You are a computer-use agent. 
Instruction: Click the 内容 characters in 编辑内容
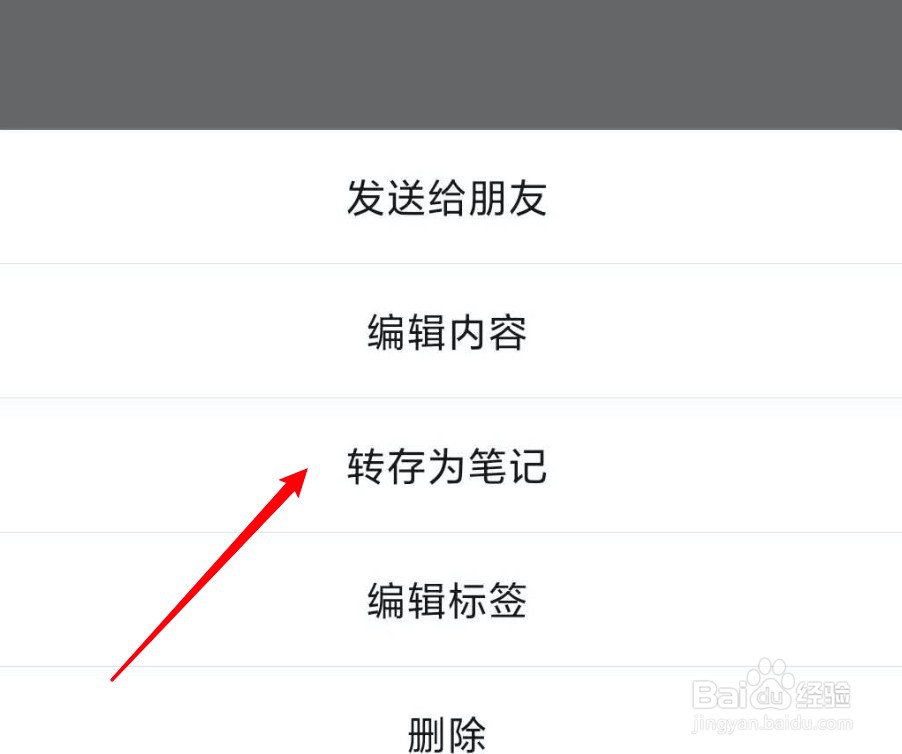click(x=487, y=332)
